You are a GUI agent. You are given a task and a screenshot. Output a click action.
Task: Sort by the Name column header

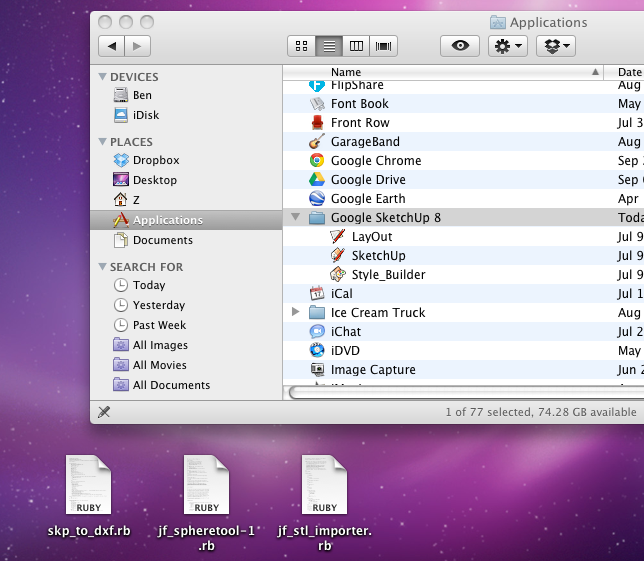point(443,72)
